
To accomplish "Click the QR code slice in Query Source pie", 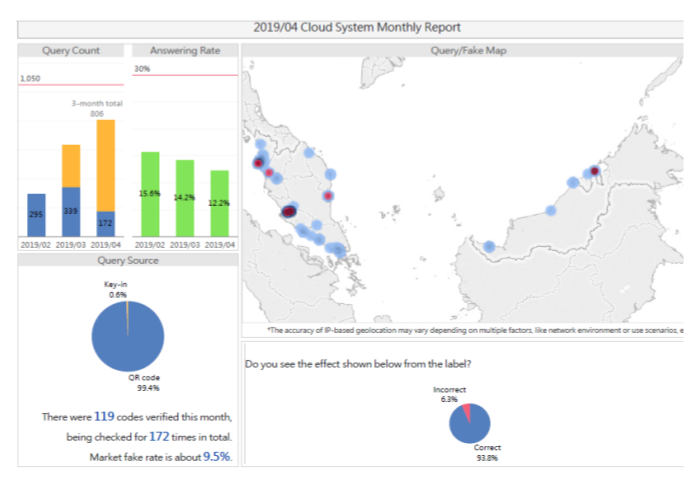I will click(128, 336).
